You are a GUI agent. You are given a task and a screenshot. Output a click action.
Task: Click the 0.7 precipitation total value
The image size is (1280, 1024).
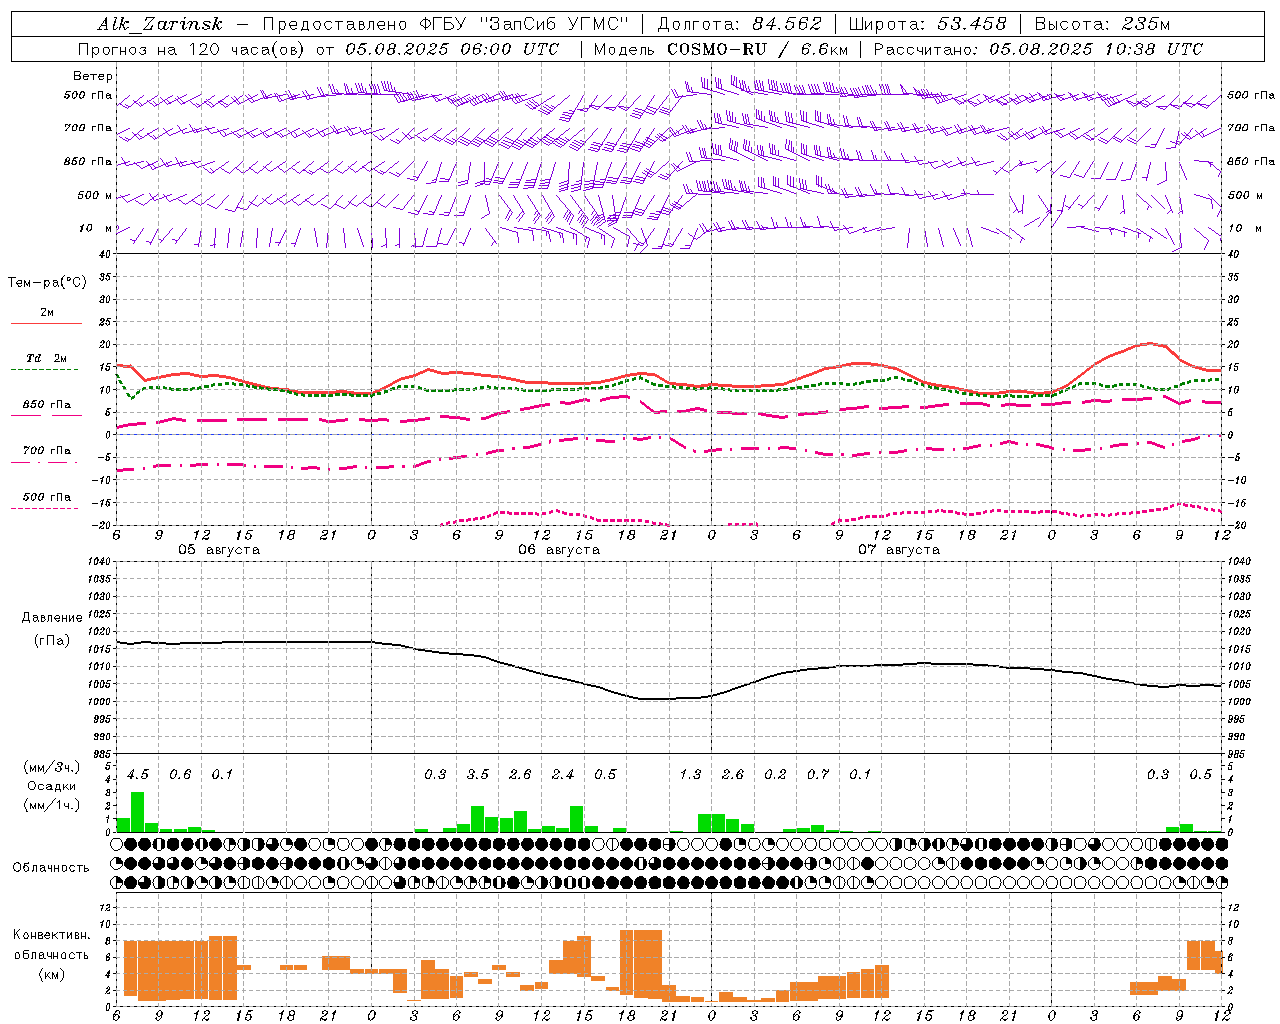click(x=818, y=775)
